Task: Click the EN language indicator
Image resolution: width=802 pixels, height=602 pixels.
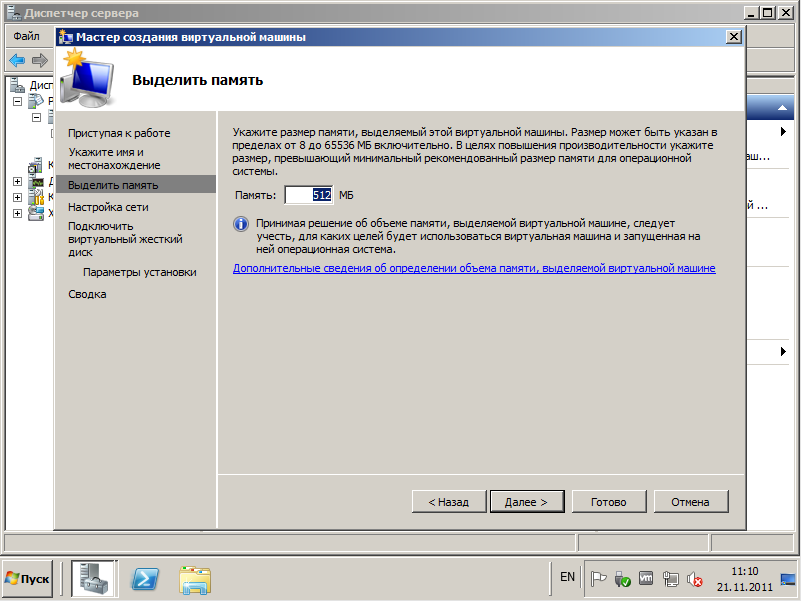Action: tap(567, 577)
